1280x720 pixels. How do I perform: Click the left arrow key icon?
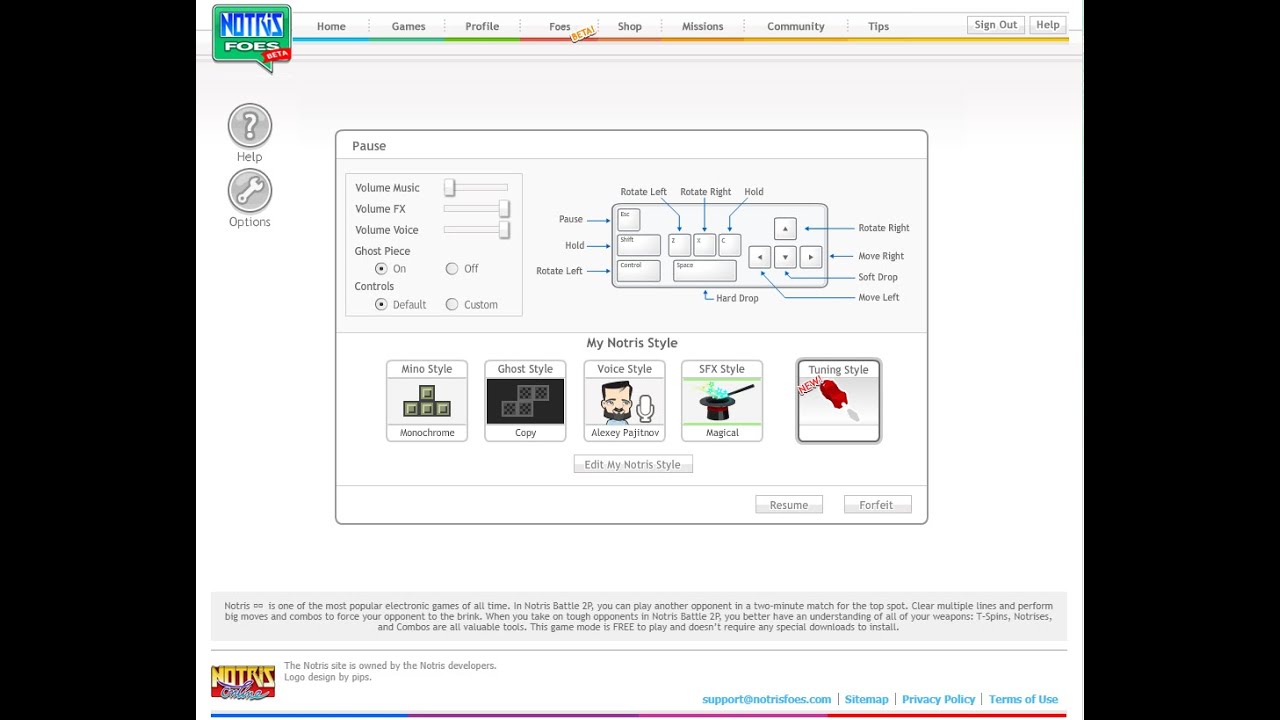pyautogui.click(x=760, y=257)
